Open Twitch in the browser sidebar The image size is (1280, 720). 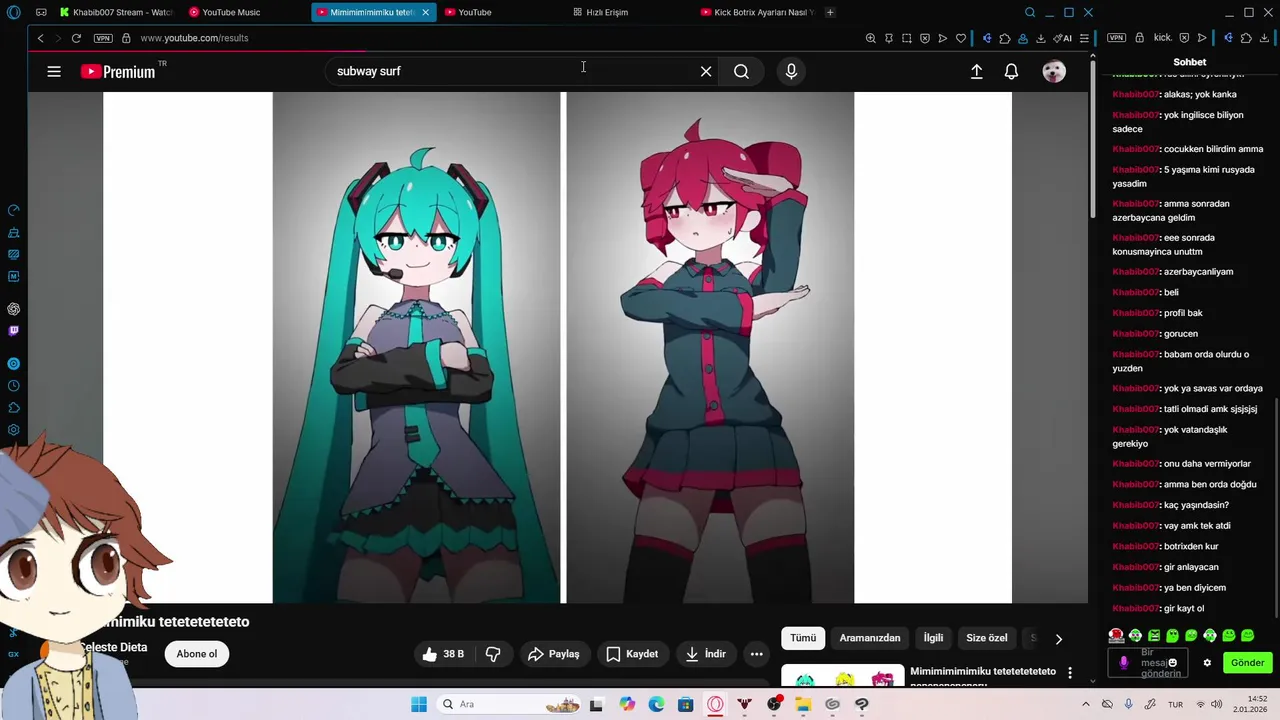point(13,330)
